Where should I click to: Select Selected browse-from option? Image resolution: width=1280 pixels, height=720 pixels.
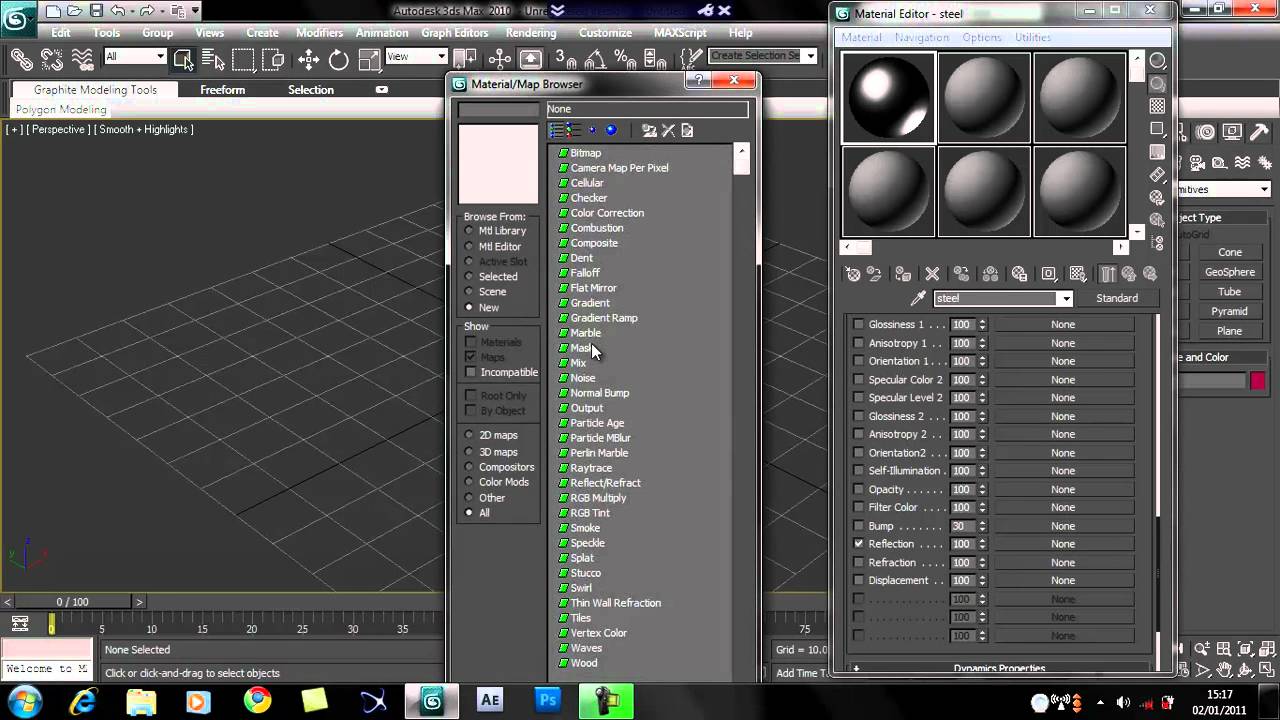click(469, 277)
